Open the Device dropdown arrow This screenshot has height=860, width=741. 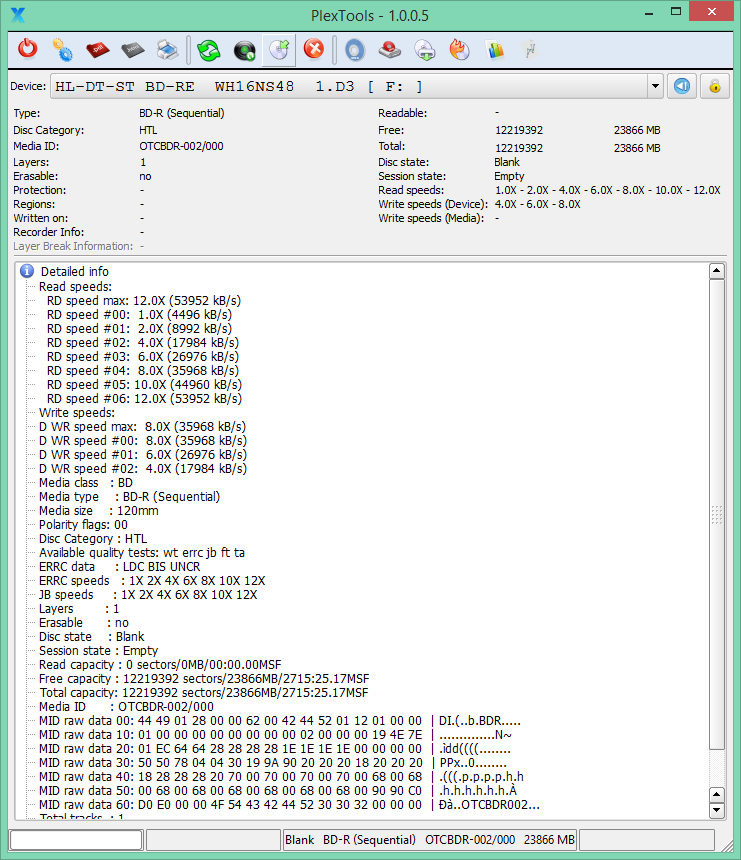coord(655,86)
